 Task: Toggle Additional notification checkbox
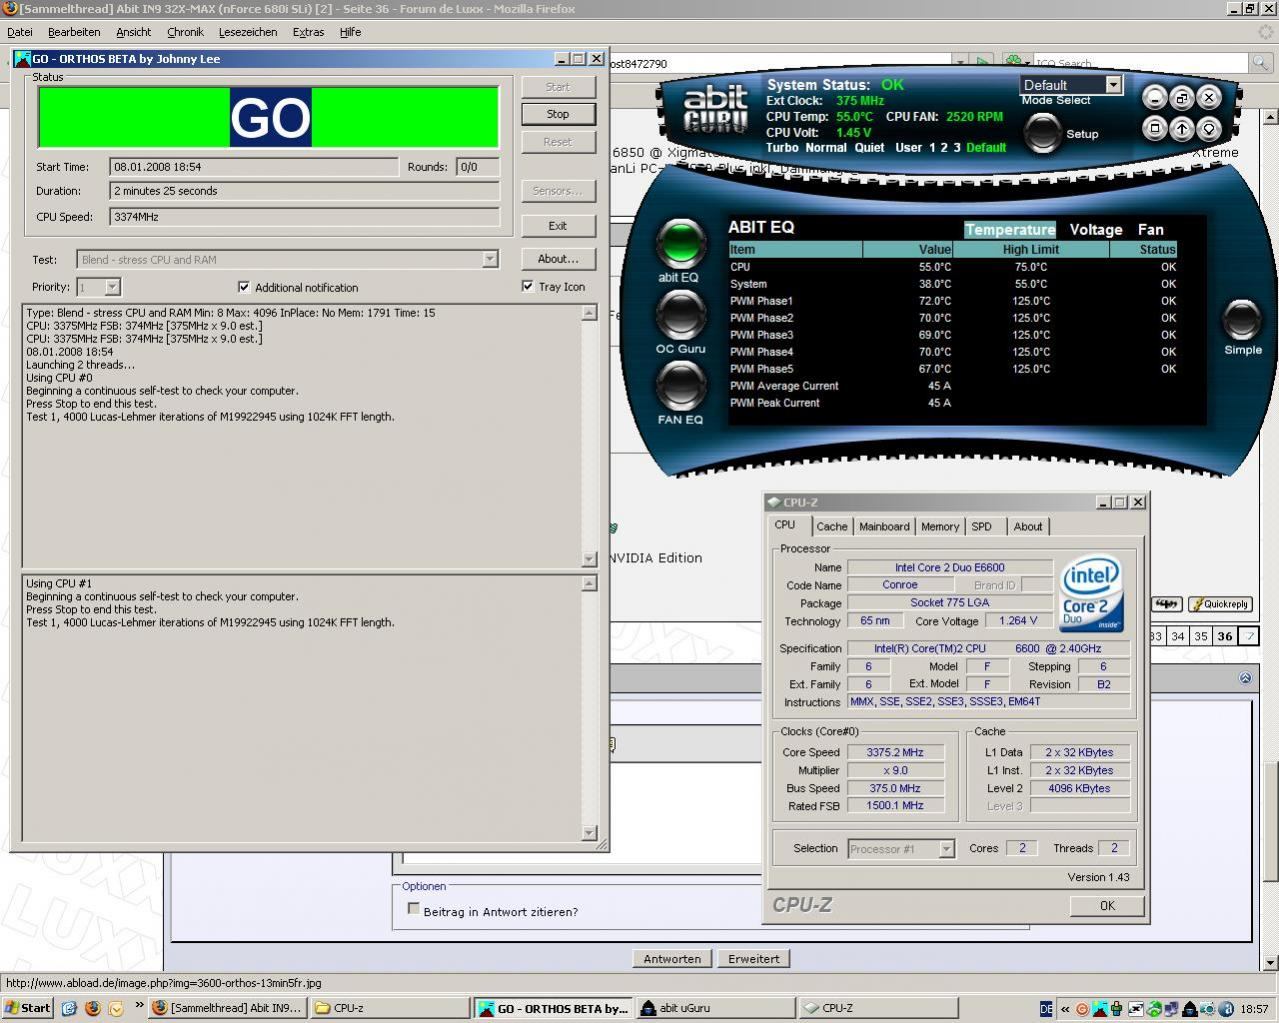(243, 287)
